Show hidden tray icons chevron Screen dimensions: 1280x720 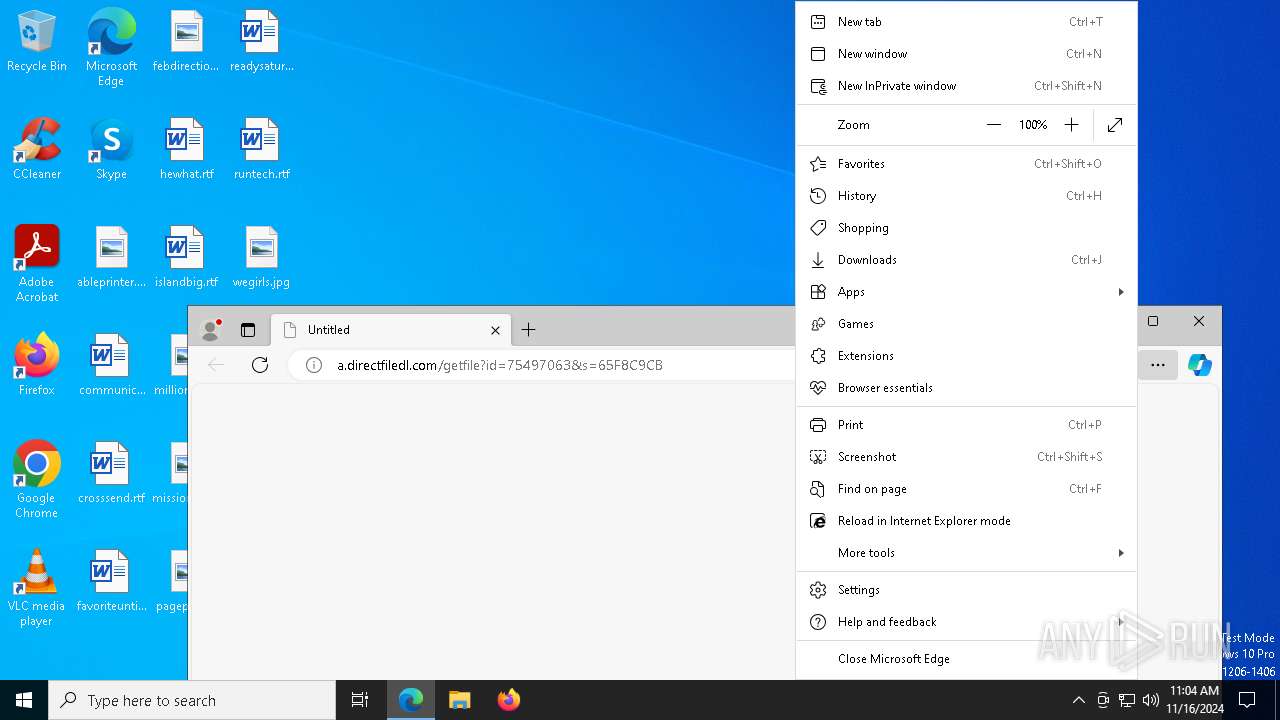[x=1078, y=700]
